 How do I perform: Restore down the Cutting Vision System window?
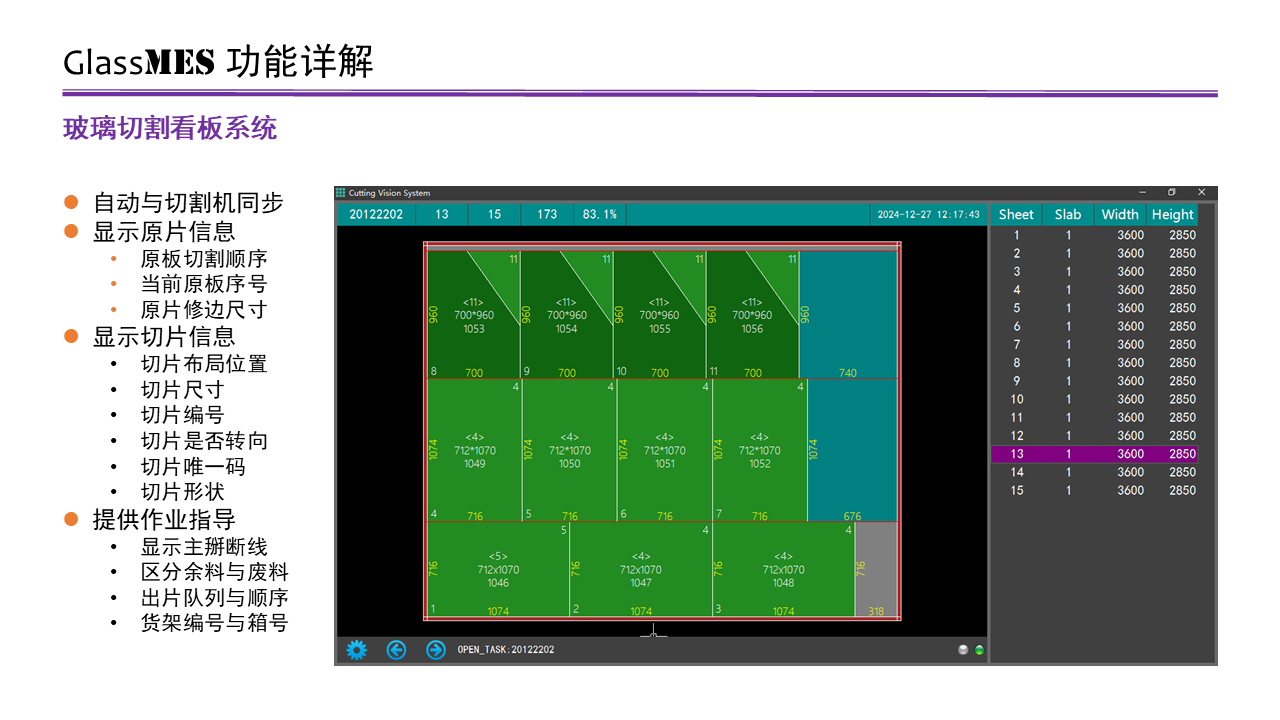point(1172,192)
